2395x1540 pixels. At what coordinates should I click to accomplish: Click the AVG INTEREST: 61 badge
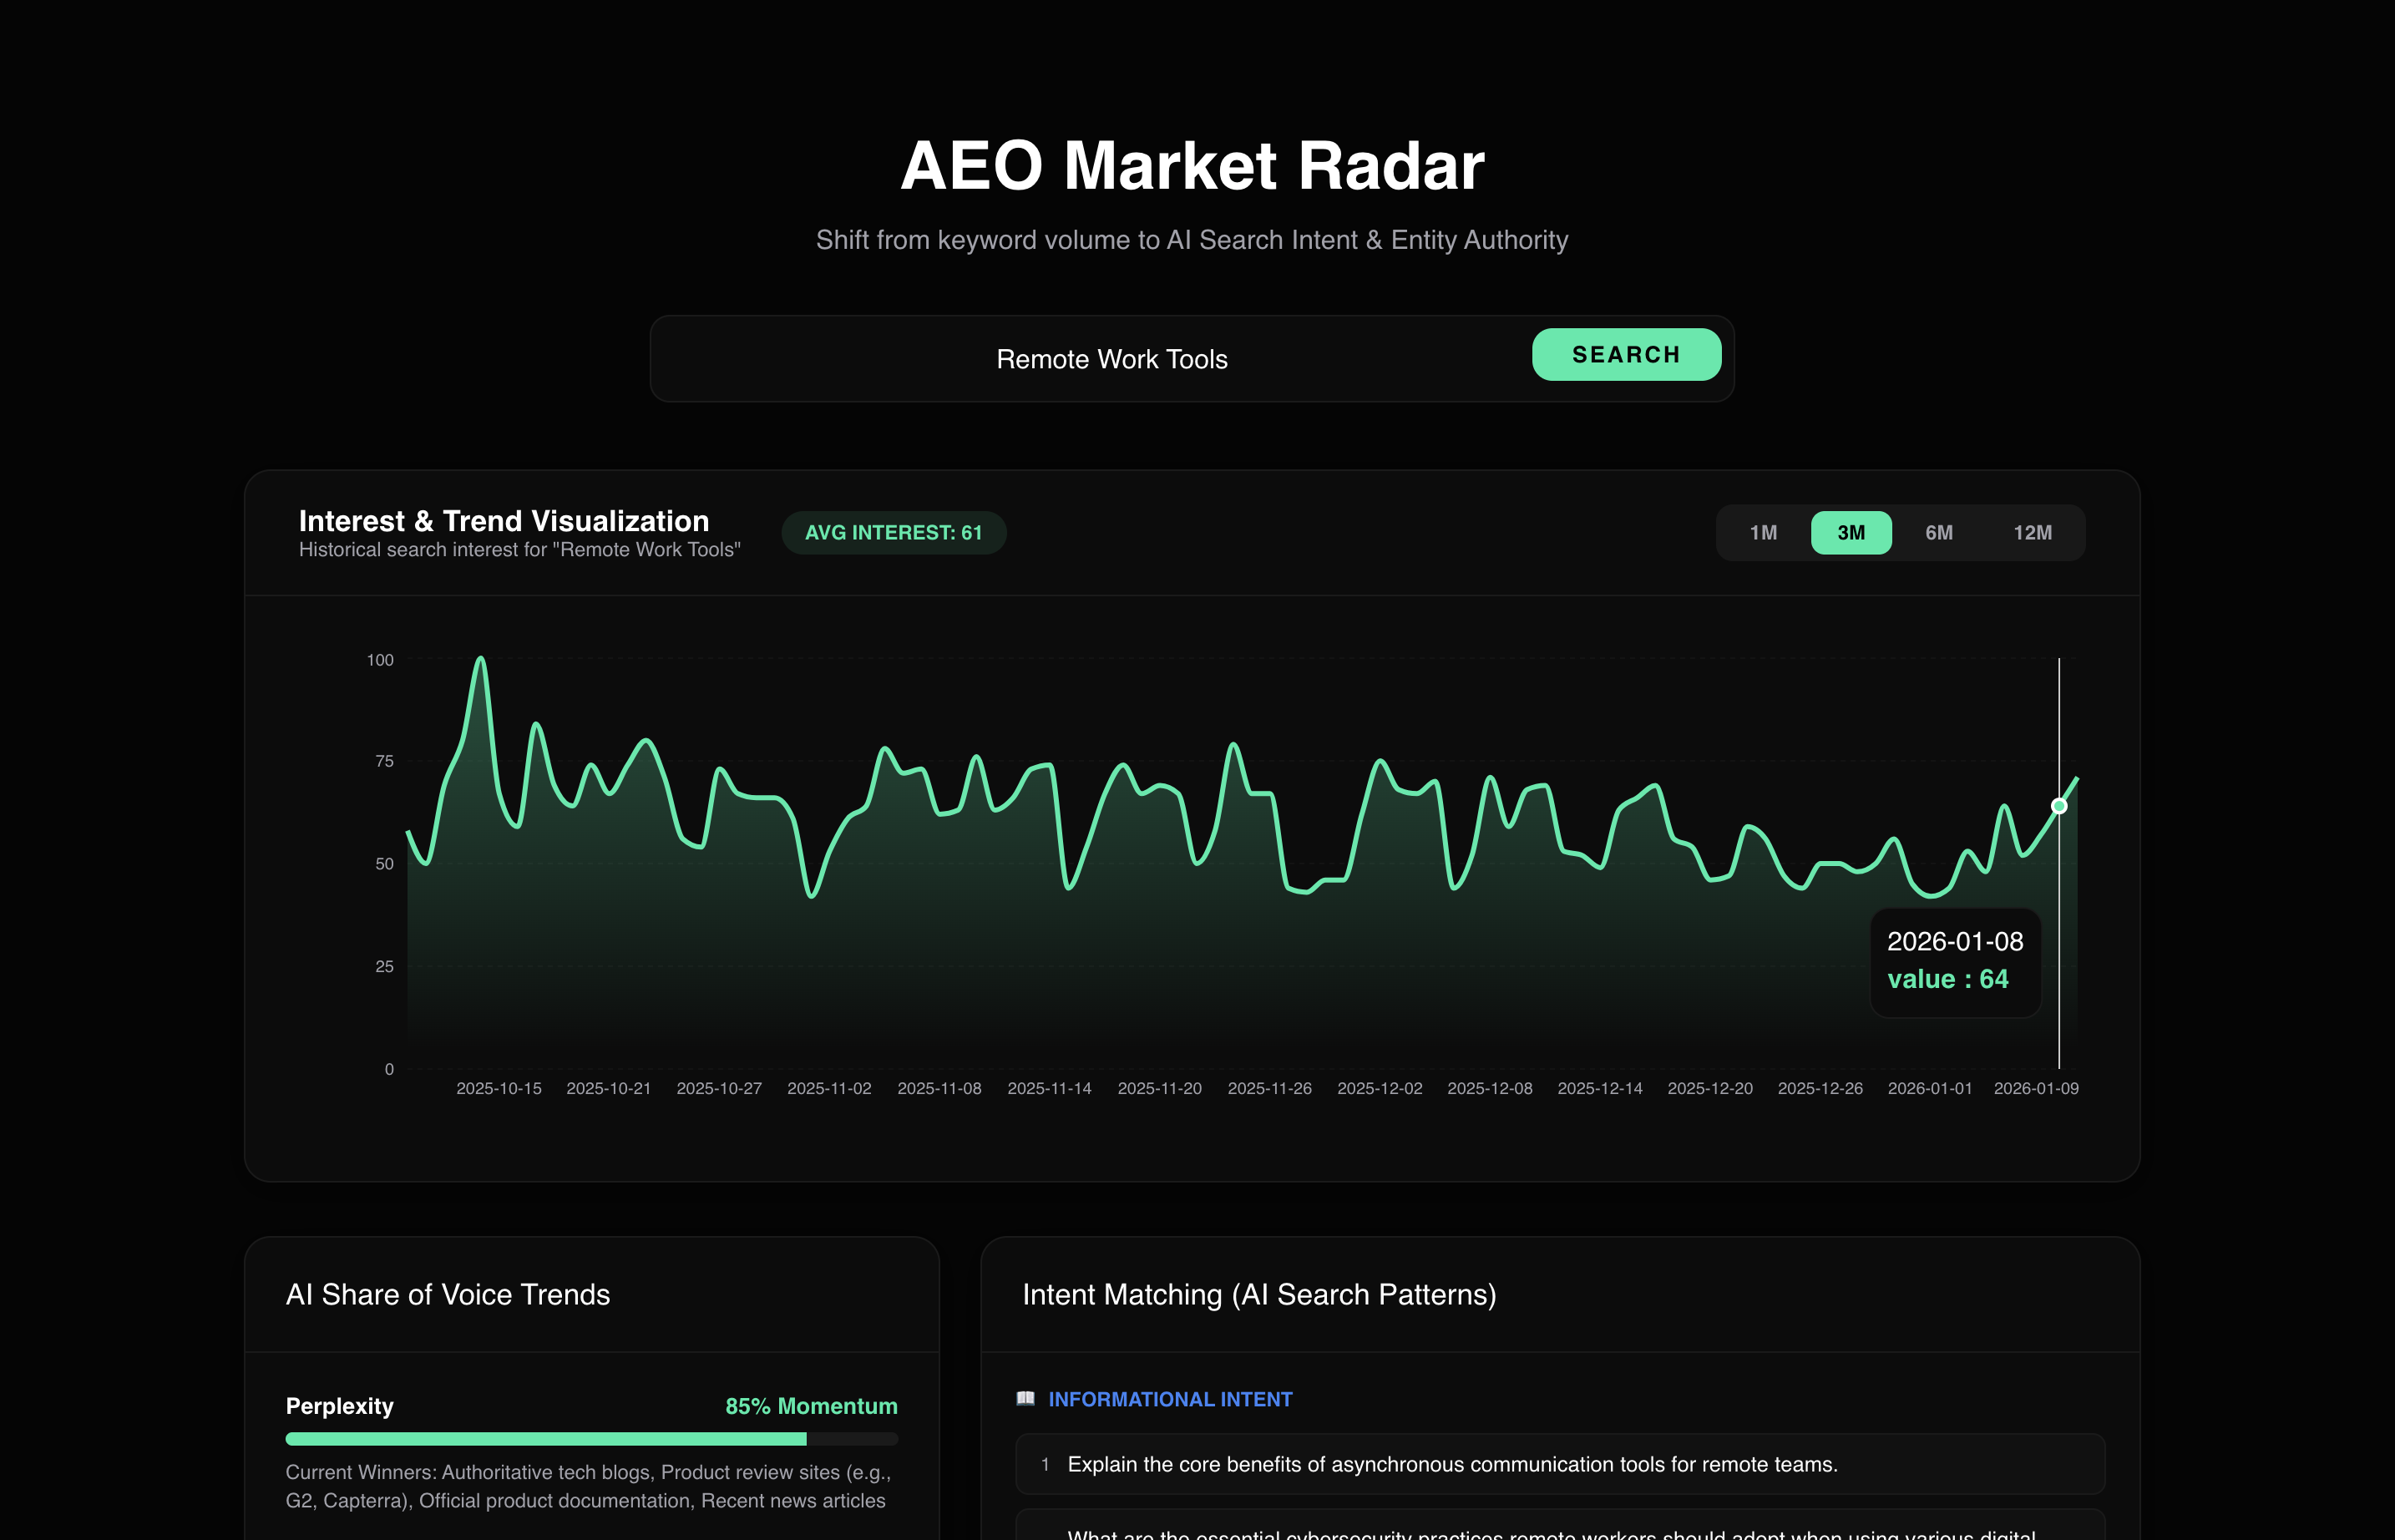893,533
